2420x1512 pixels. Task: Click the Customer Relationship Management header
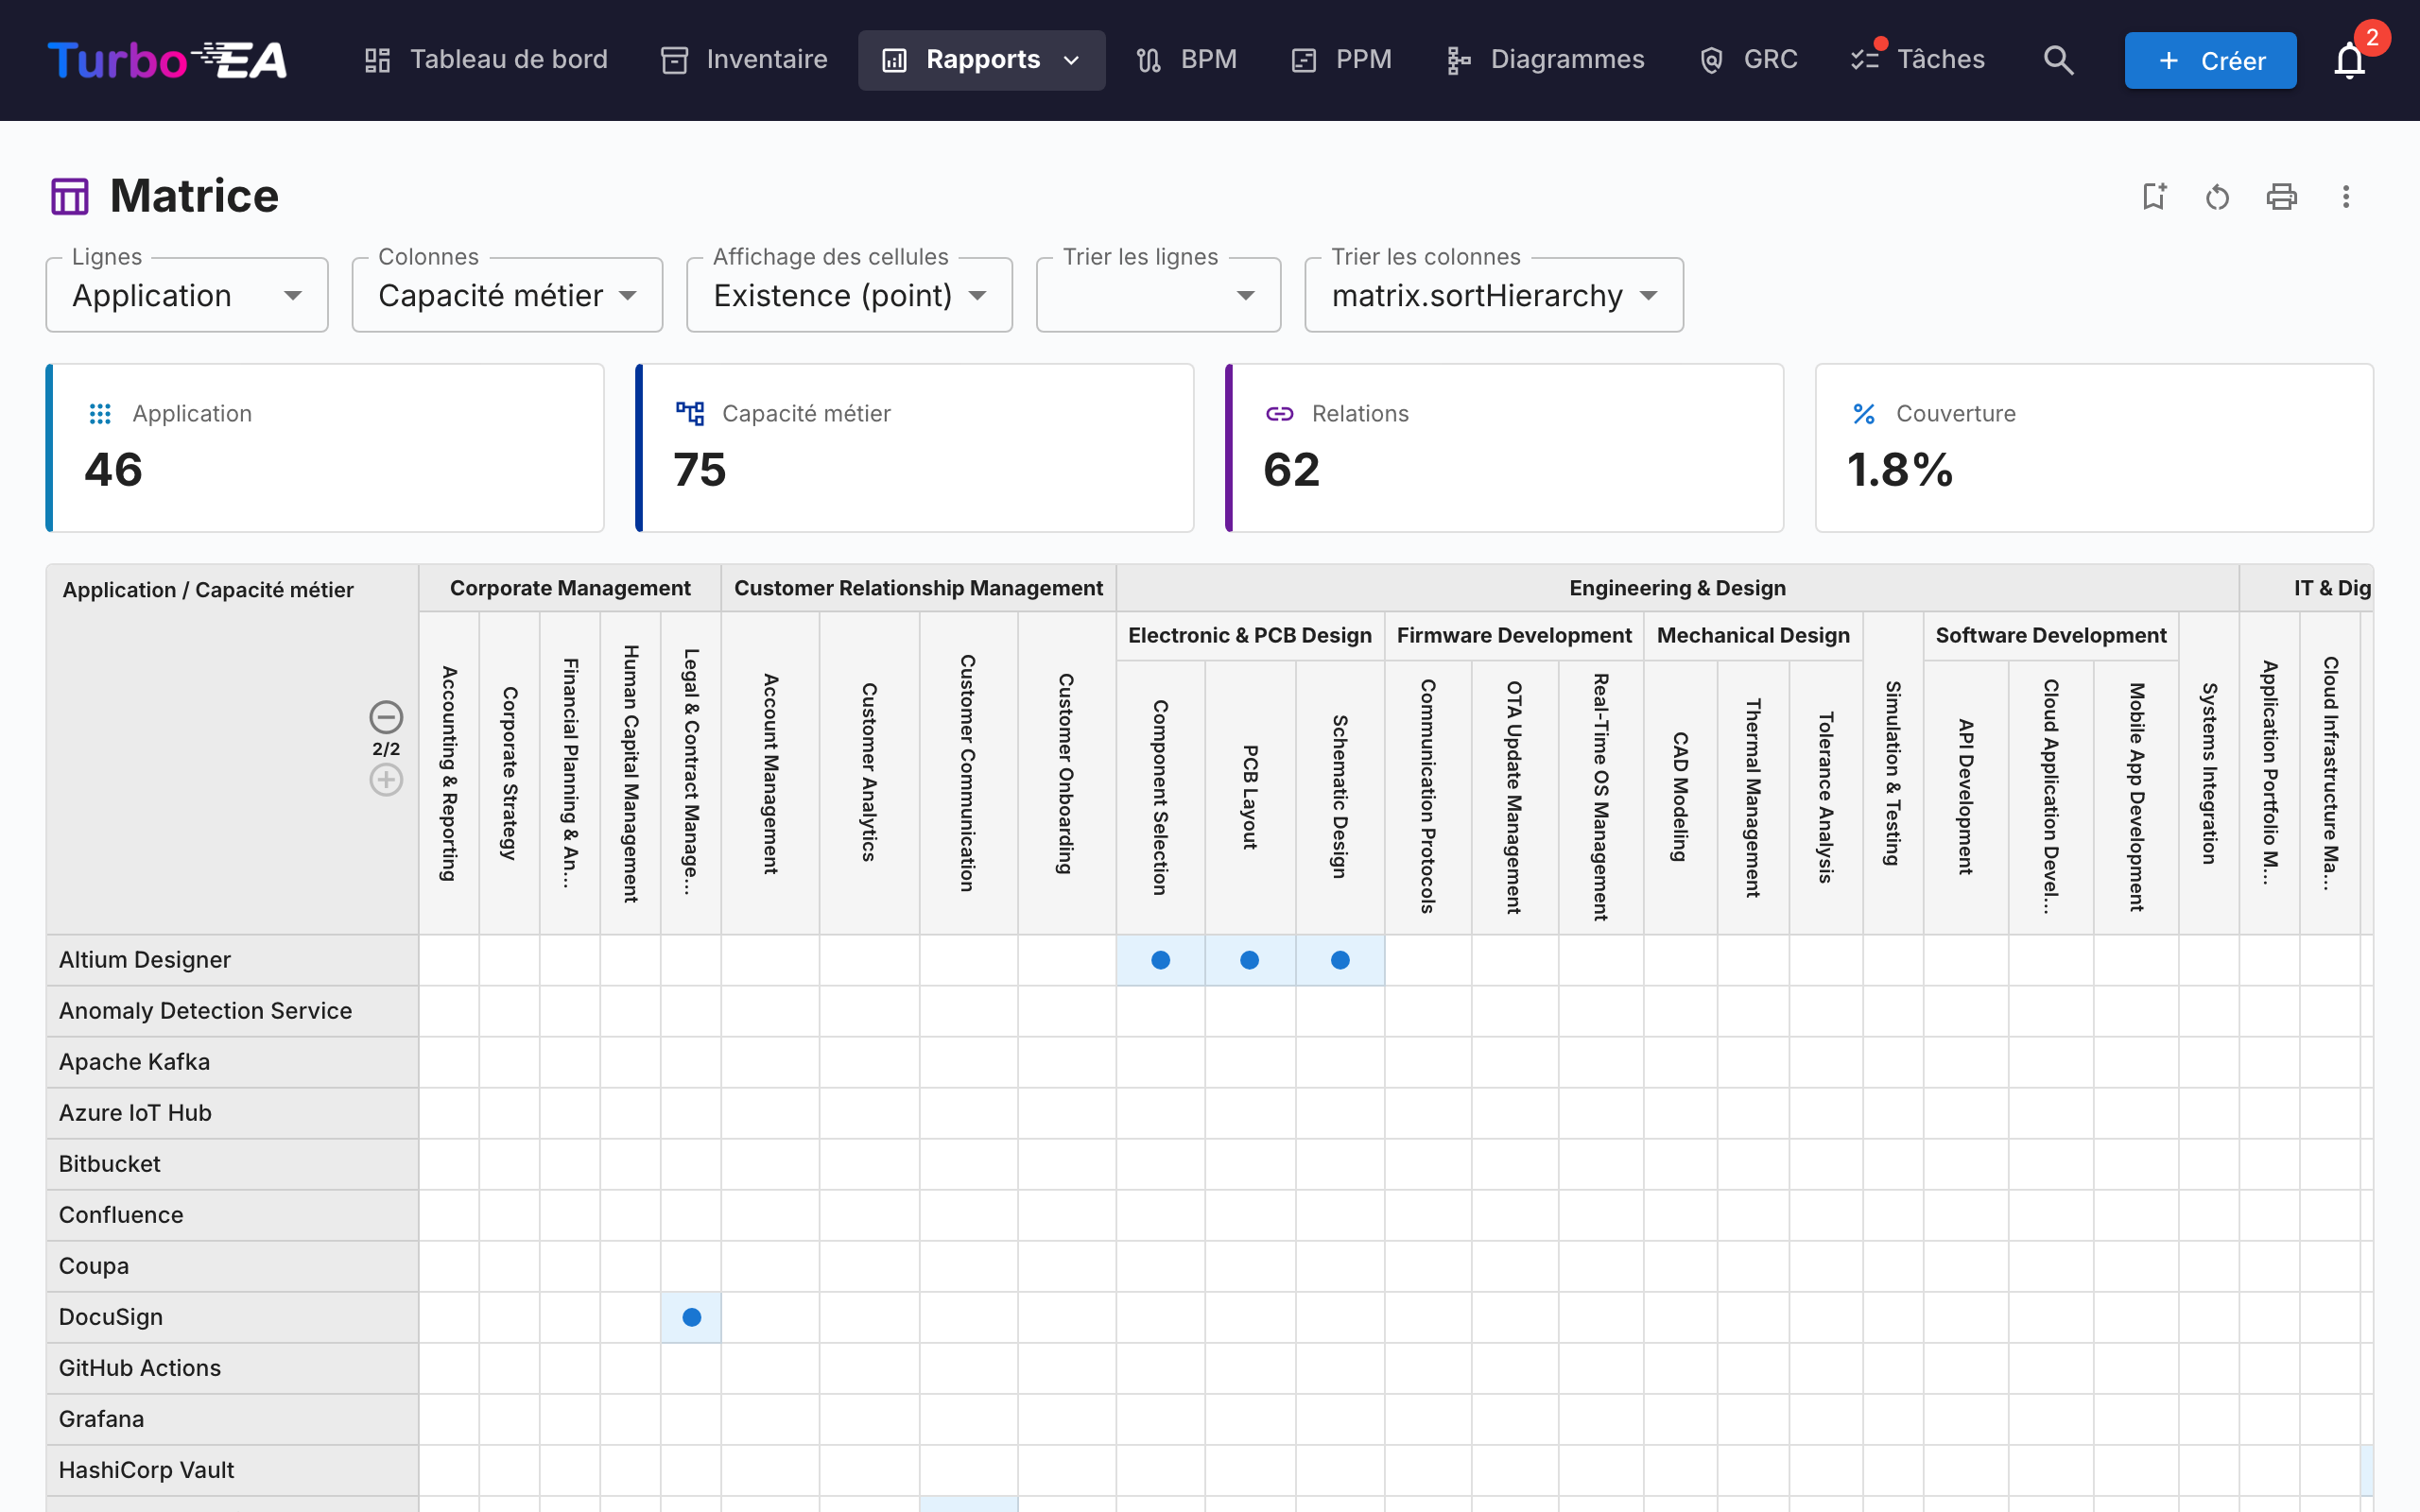918,588
